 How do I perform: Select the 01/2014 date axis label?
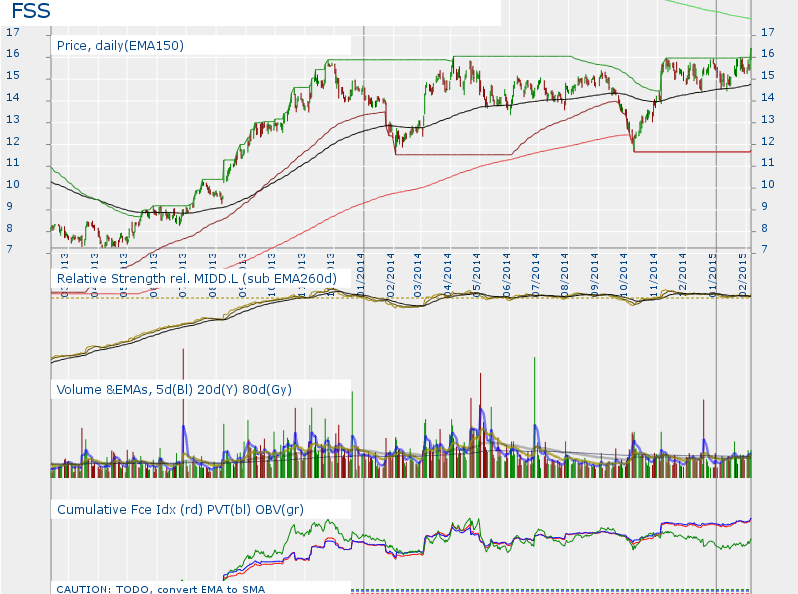tap(360, 275)
